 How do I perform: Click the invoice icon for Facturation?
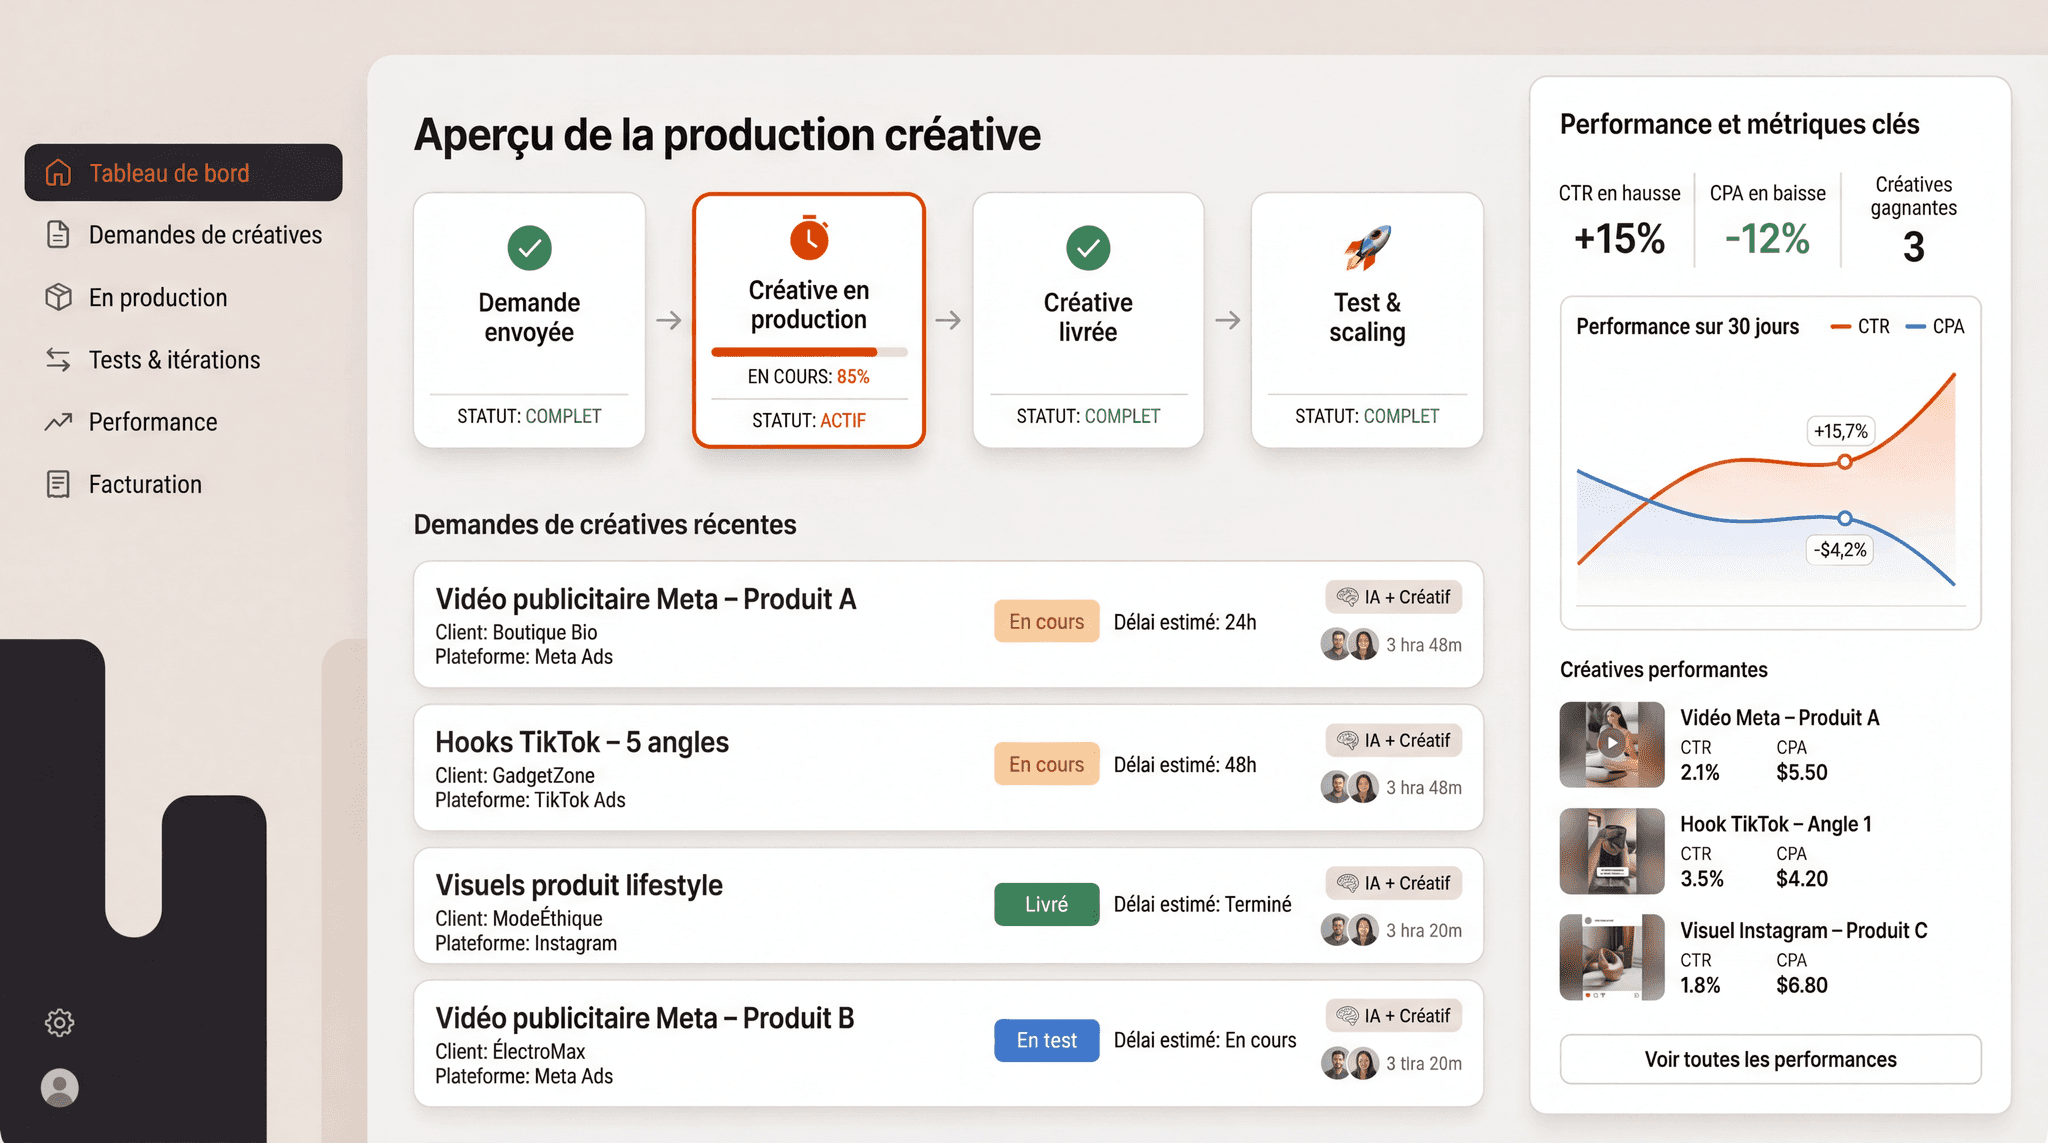[x=58, y=484]
